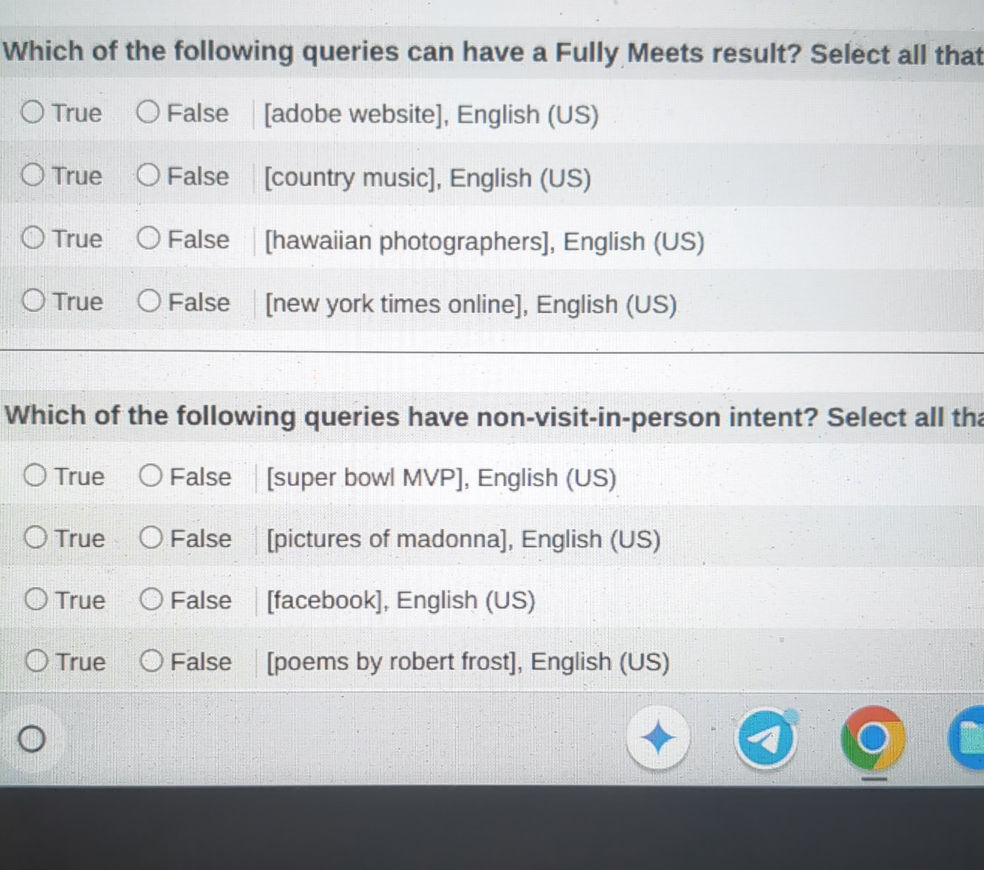Mark [super bowl MVP] as True

pyautogui.click(x=34, y=476)
